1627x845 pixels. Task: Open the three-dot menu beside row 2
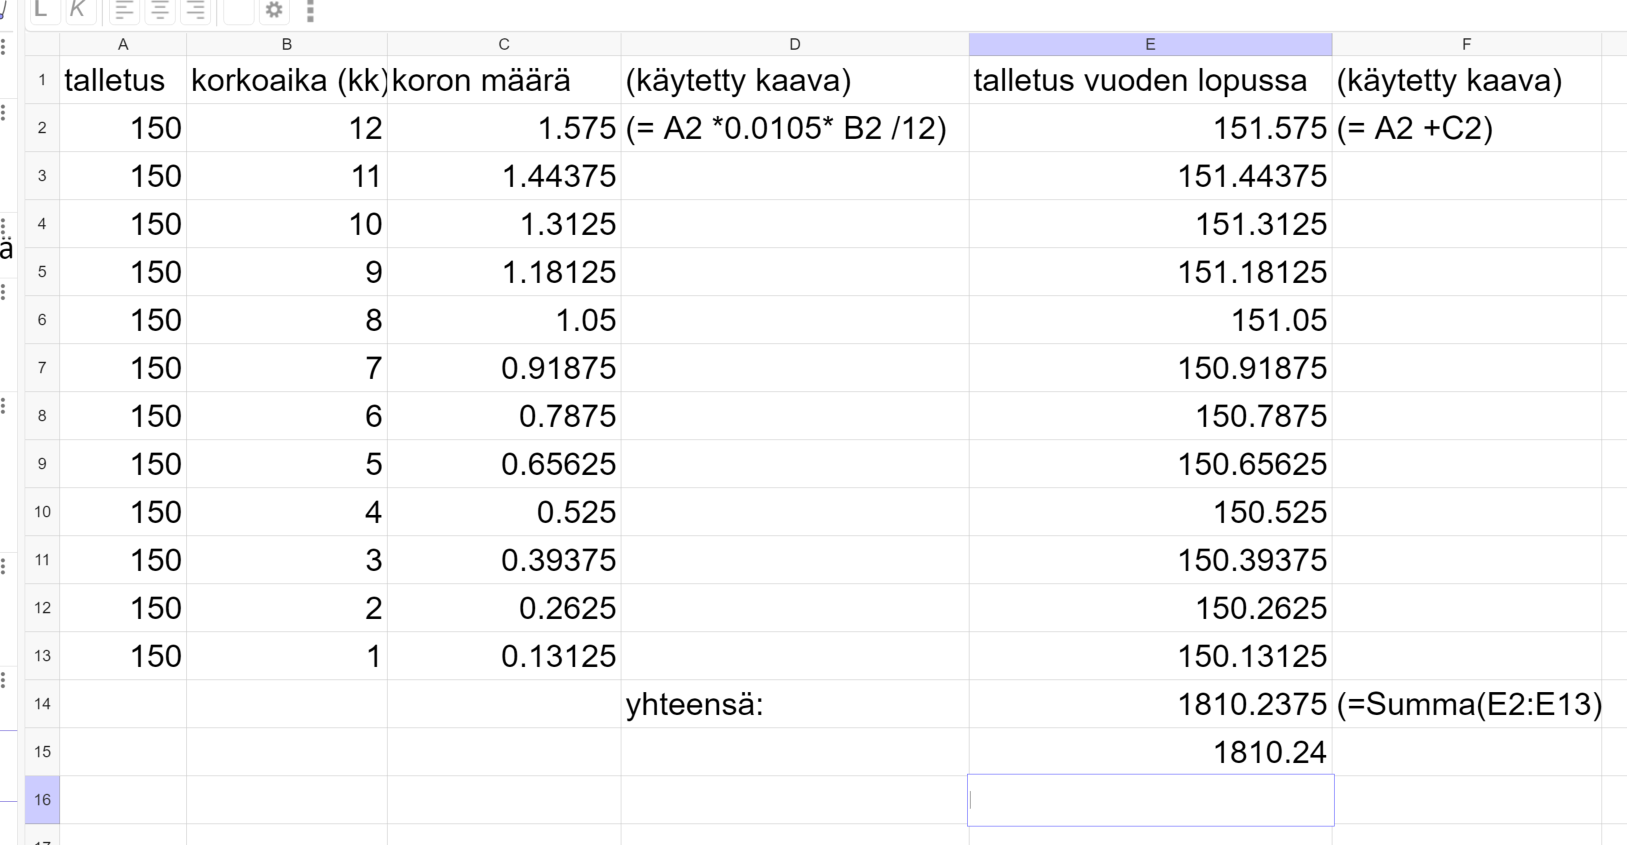coord(4,113)
